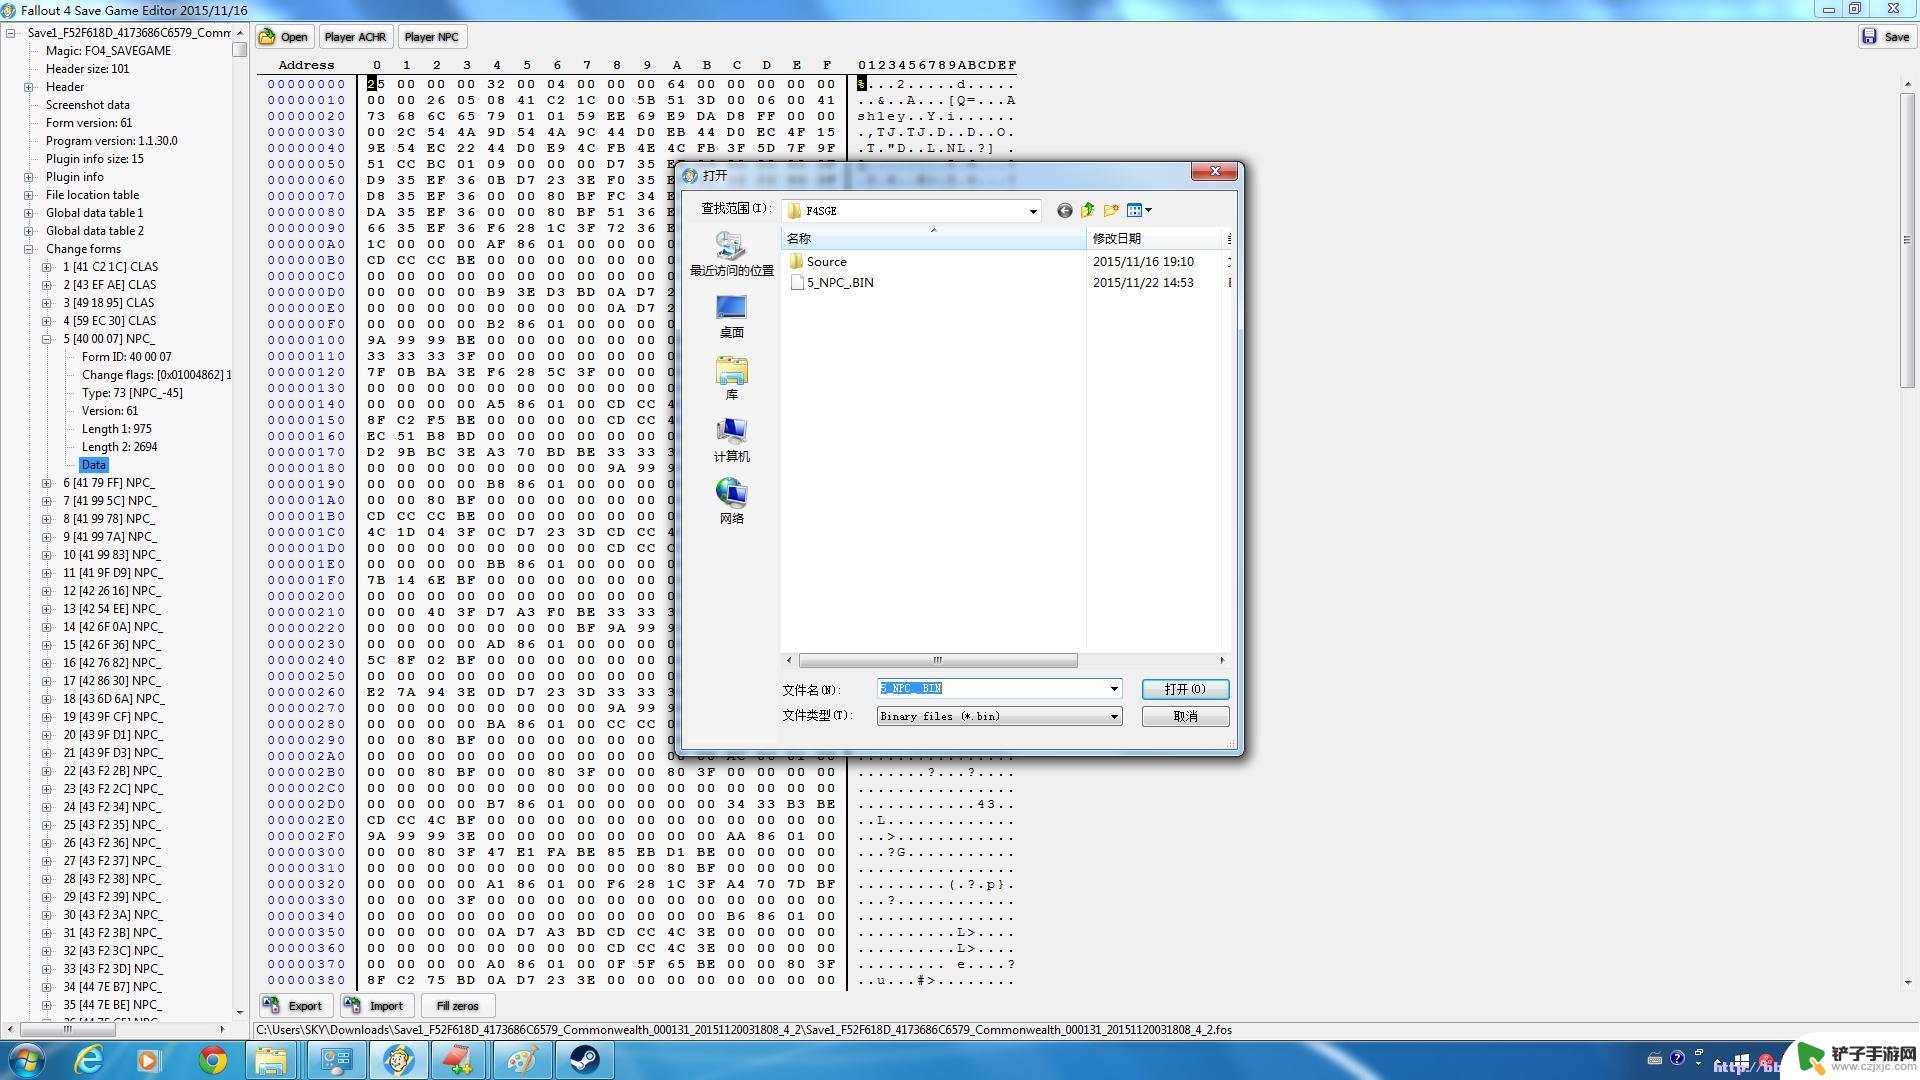Expand the 6 [41 79 FF] NPC_ node

pyautogui.click(x=47, y=483)
